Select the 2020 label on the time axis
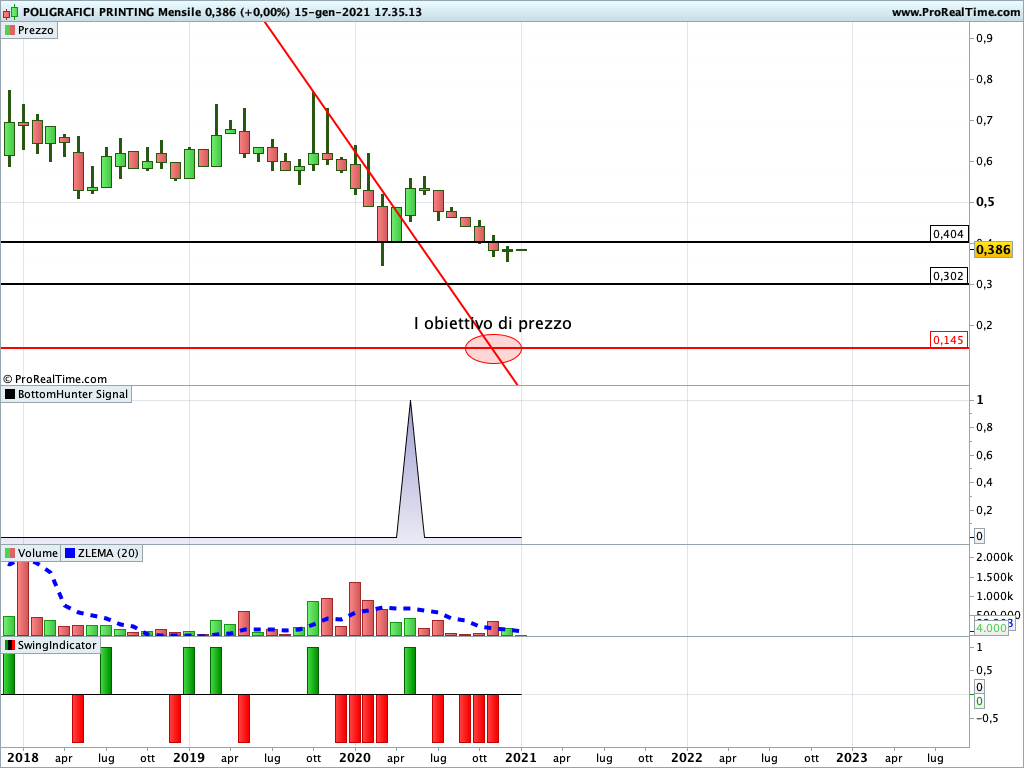The height and width of the screenshot is (768, 1024). click(x=355, y=758)
